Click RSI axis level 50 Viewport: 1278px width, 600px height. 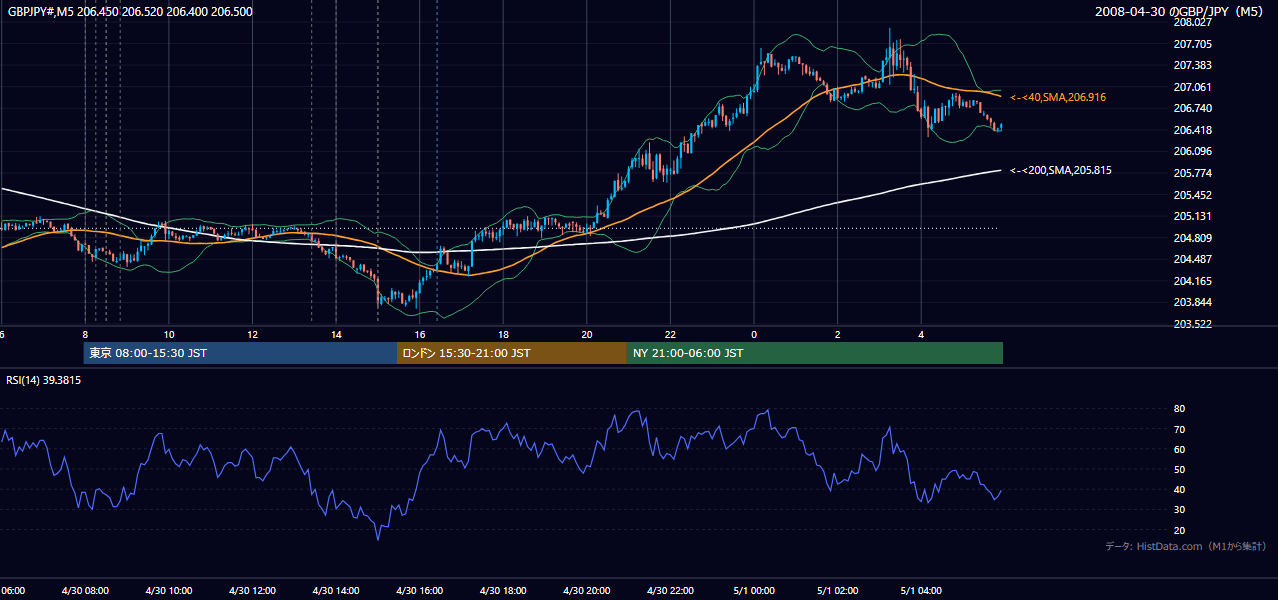click(x=1179, y=469)
